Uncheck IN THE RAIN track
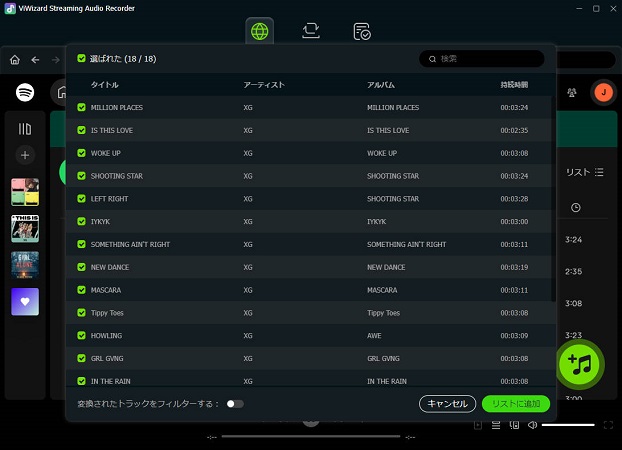The image size is (622, 450). click(81, 381)
